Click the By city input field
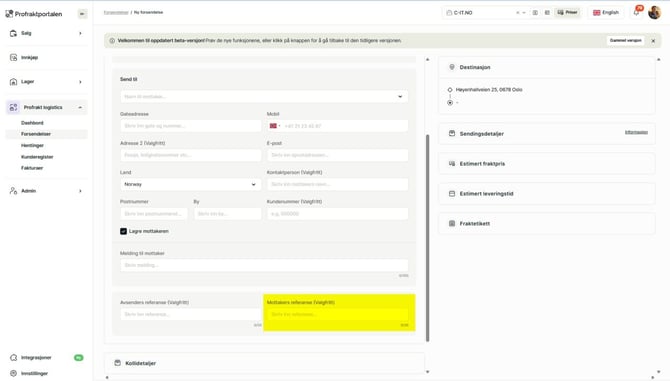 click(227, 214)
